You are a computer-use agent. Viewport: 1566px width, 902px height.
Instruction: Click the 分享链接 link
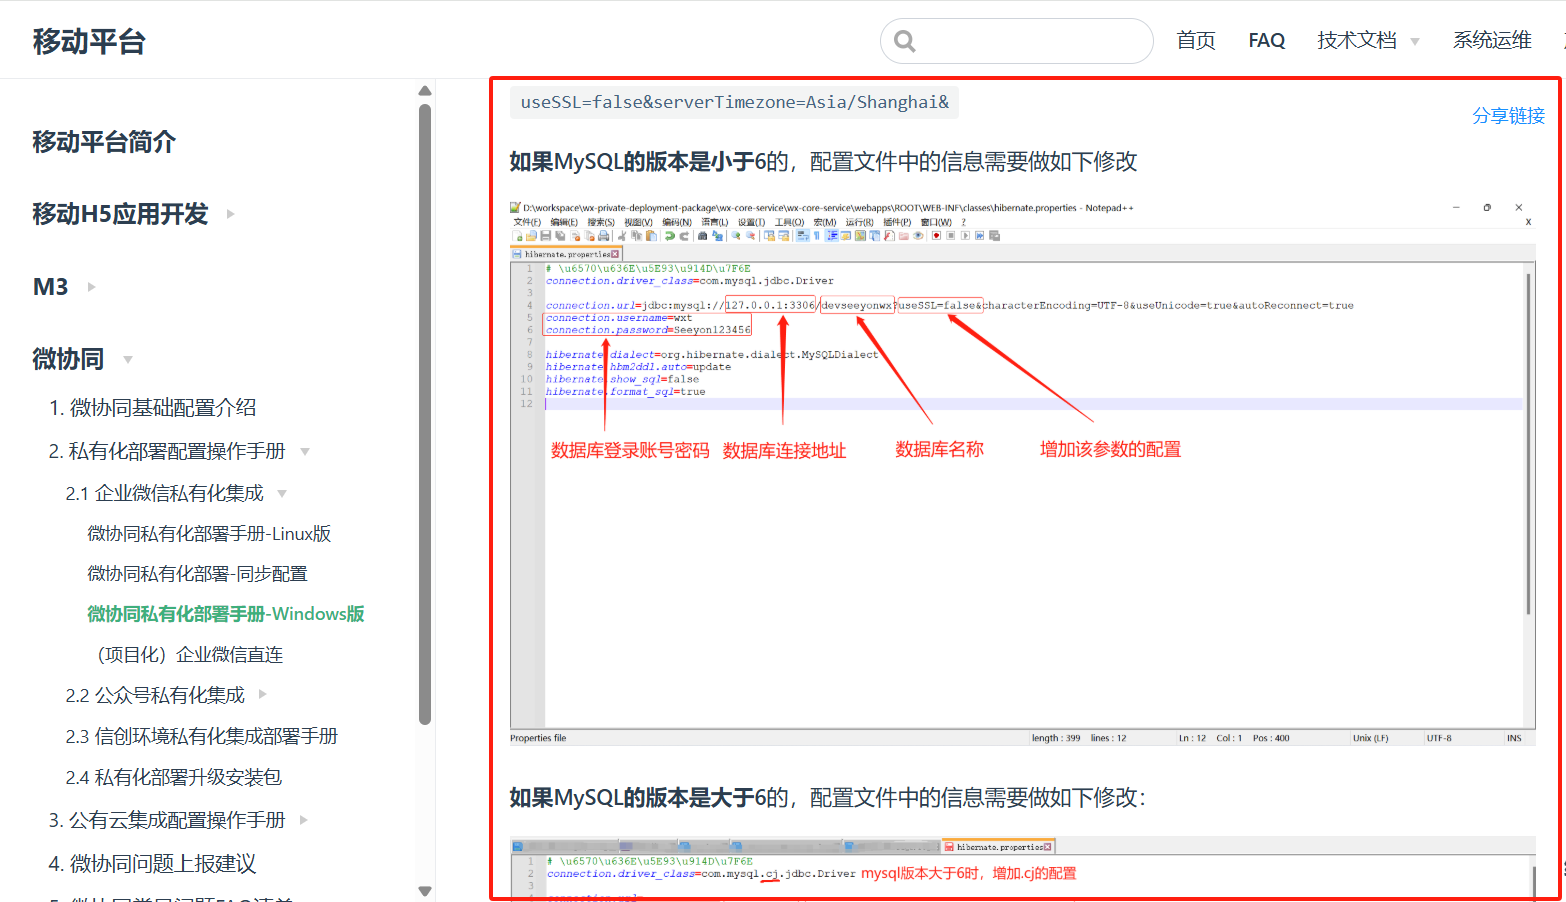pos(1509,116)
